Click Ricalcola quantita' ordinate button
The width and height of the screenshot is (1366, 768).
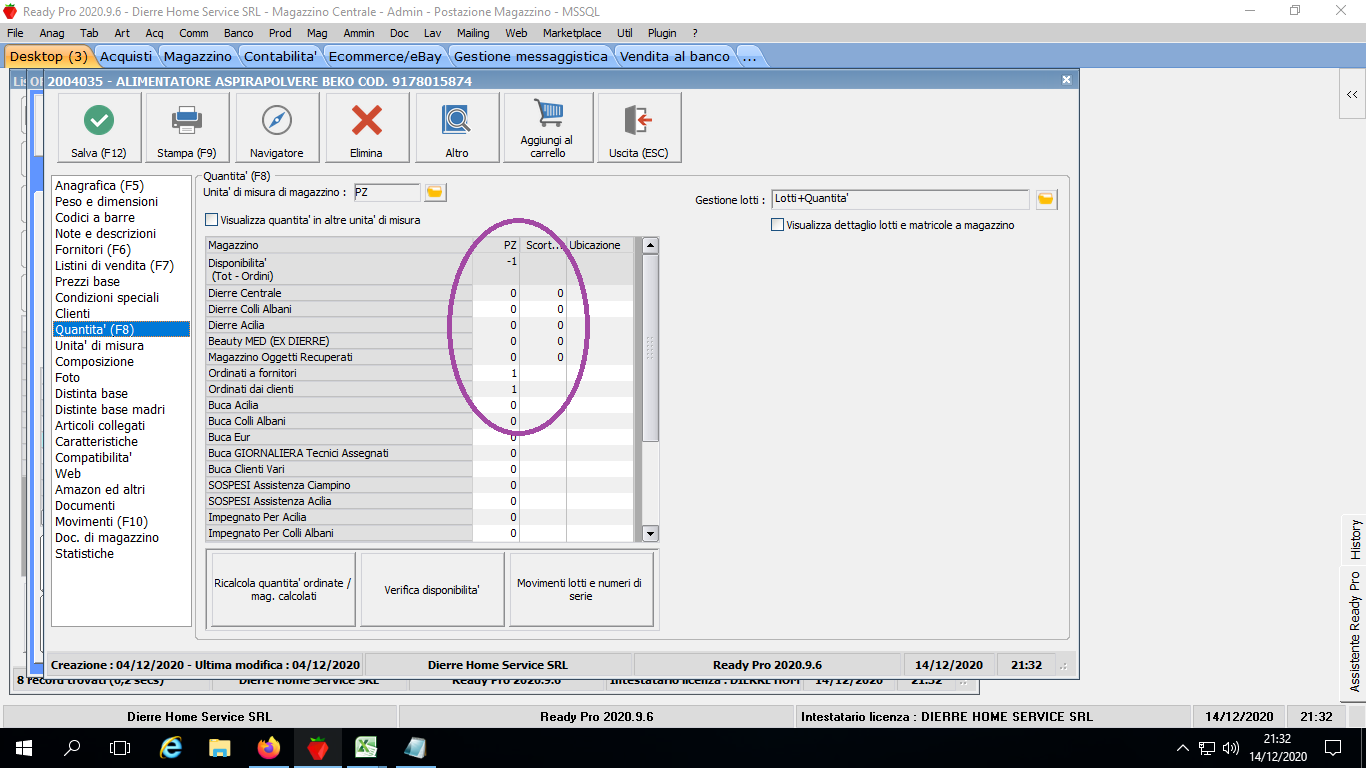tap(283, 589)
